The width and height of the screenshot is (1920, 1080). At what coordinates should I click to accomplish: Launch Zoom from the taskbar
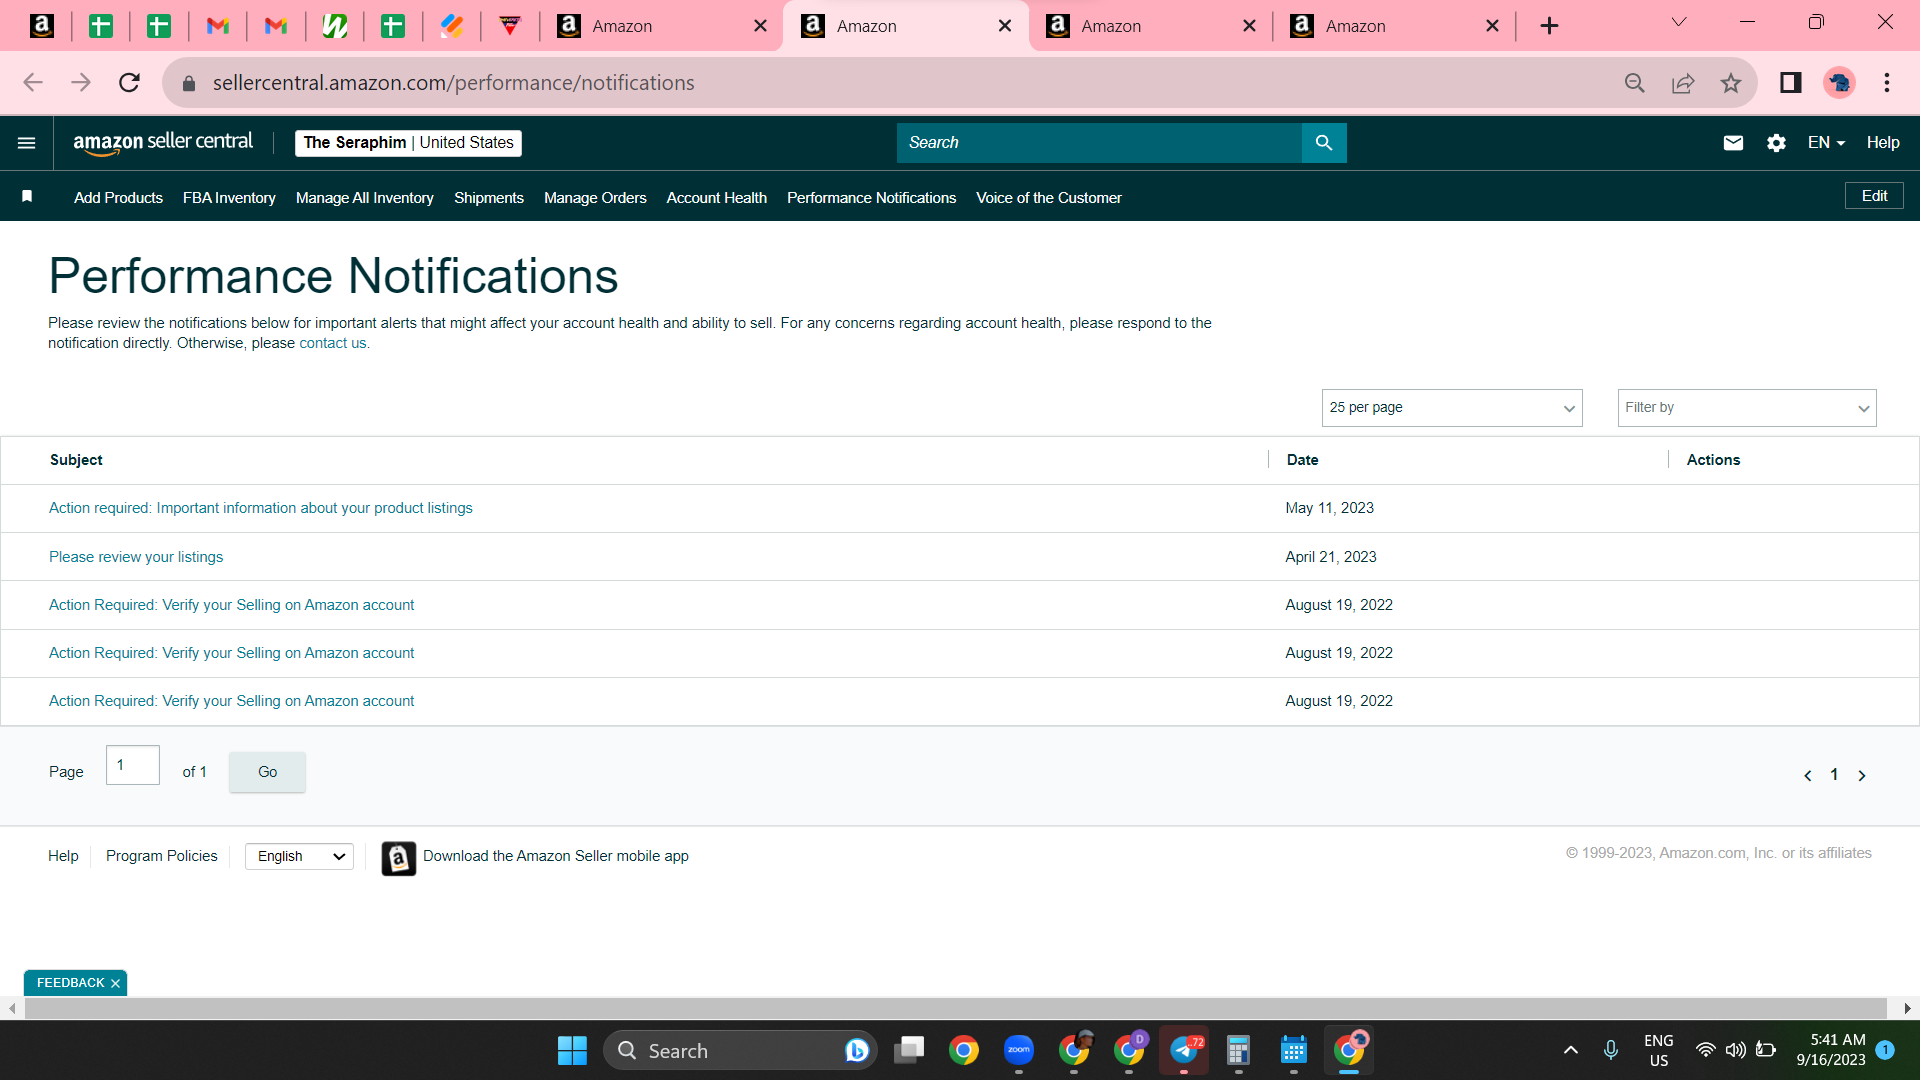[x=1019, y=1050]
